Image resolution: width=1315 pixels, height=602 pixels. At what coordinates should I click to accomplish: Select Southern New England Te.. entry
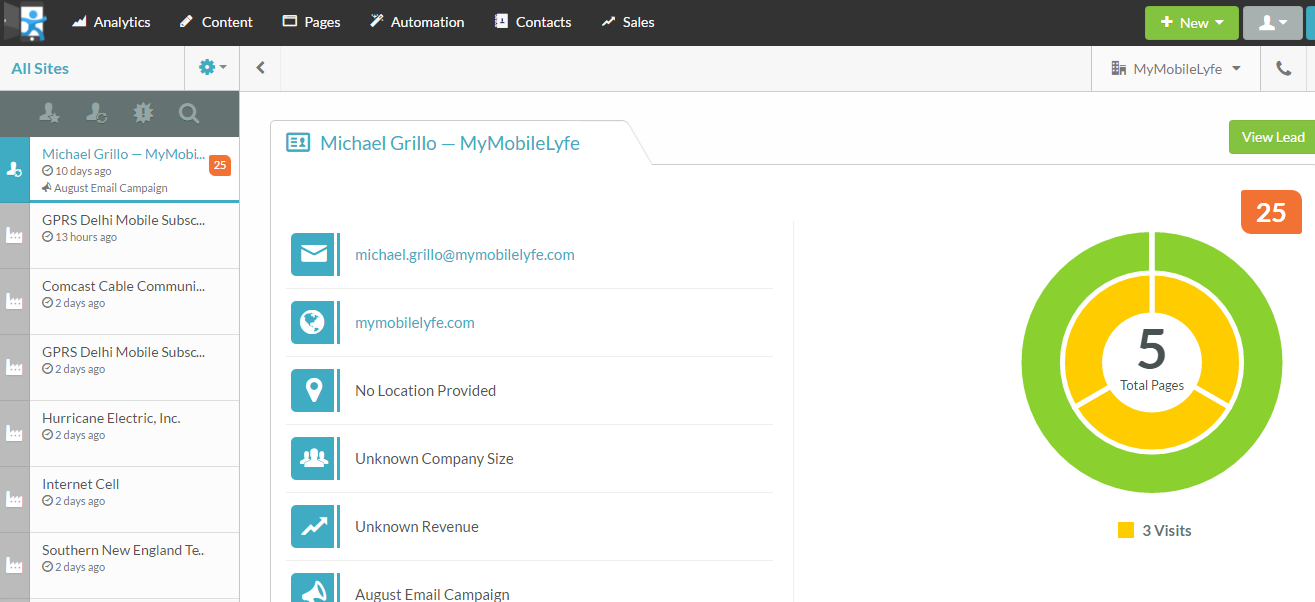click(134, 566)
